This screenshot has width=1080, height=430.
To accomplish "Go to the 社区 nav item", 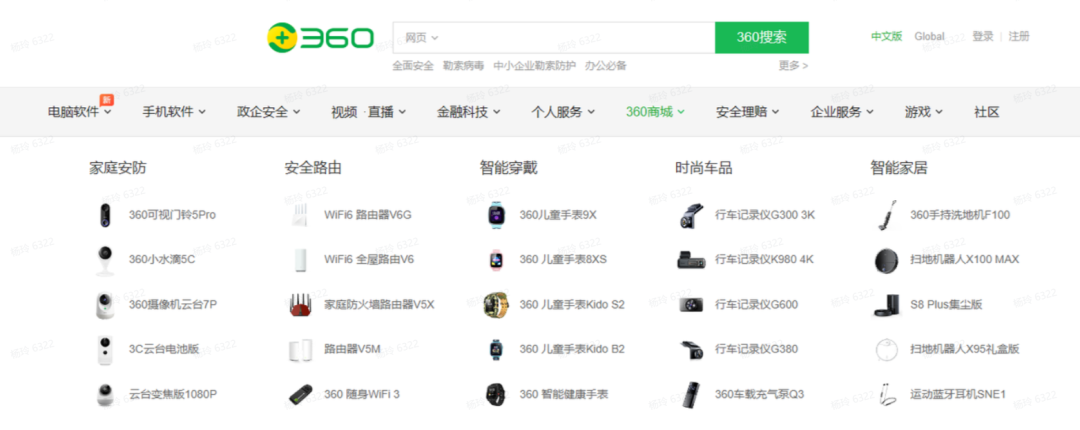I will tap(986, 112).
